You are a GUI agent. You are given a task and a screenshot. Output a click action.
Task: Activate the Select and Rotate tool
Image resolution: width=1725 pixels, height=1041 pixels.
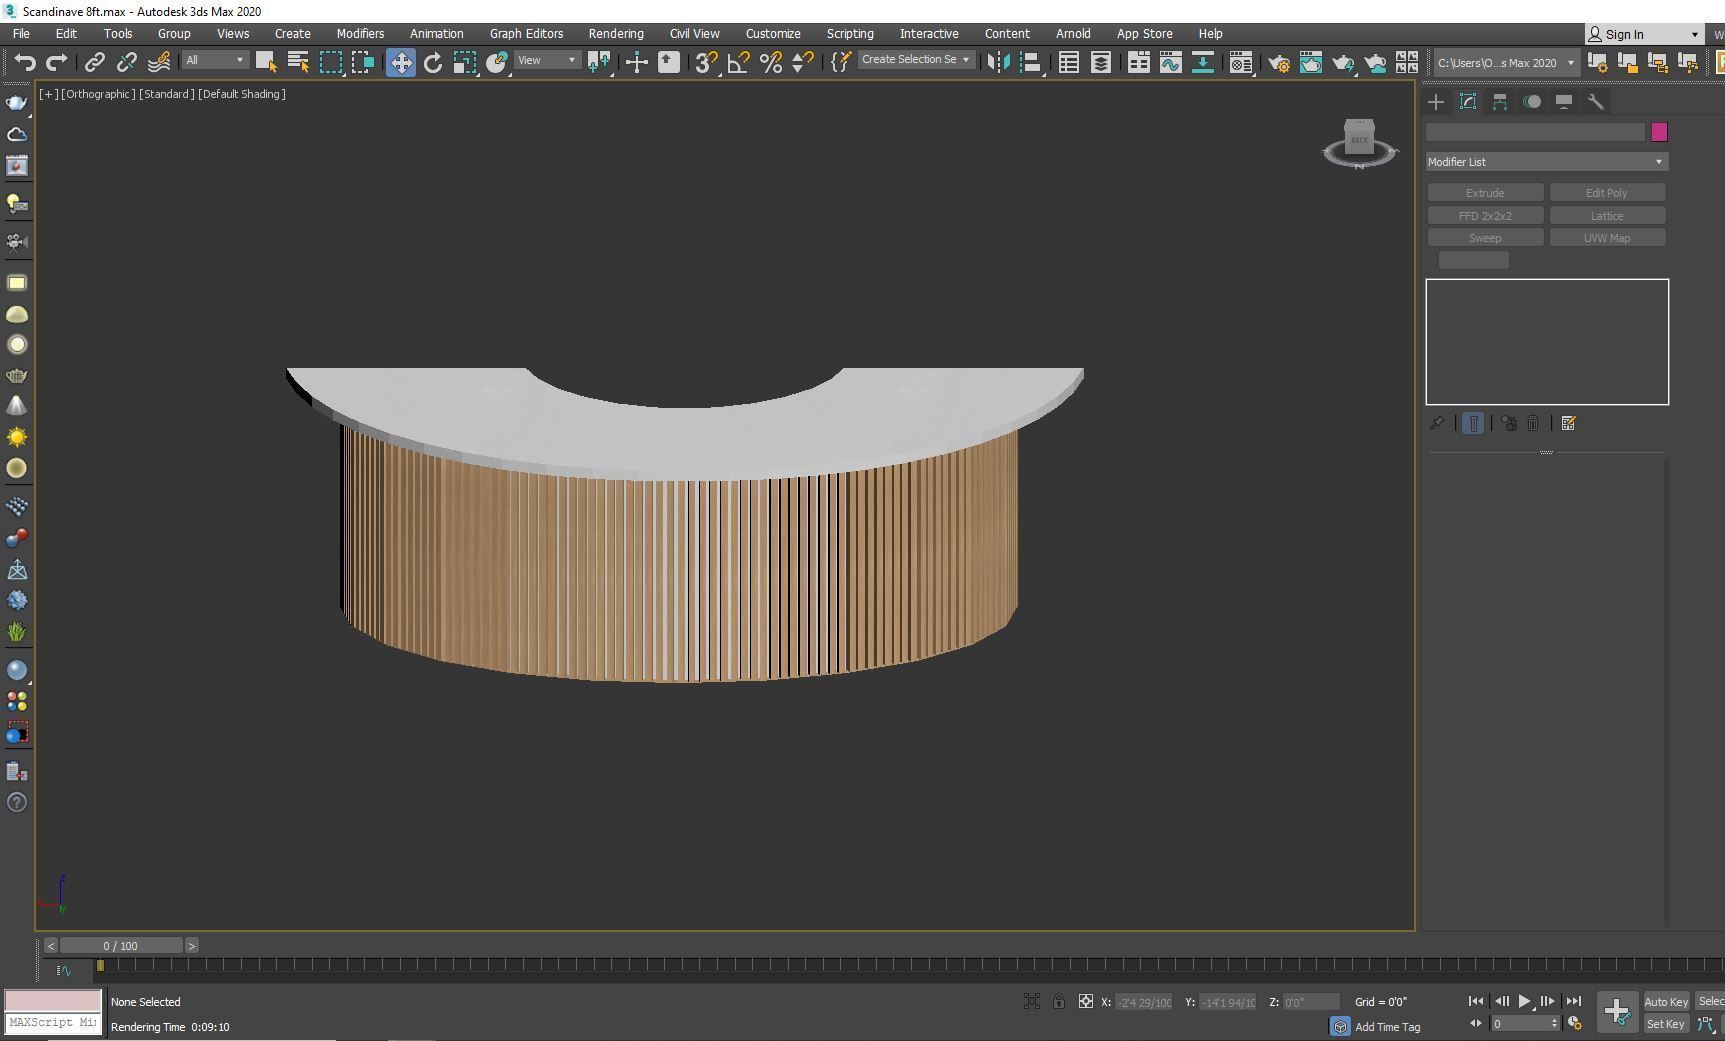point(432,62)
